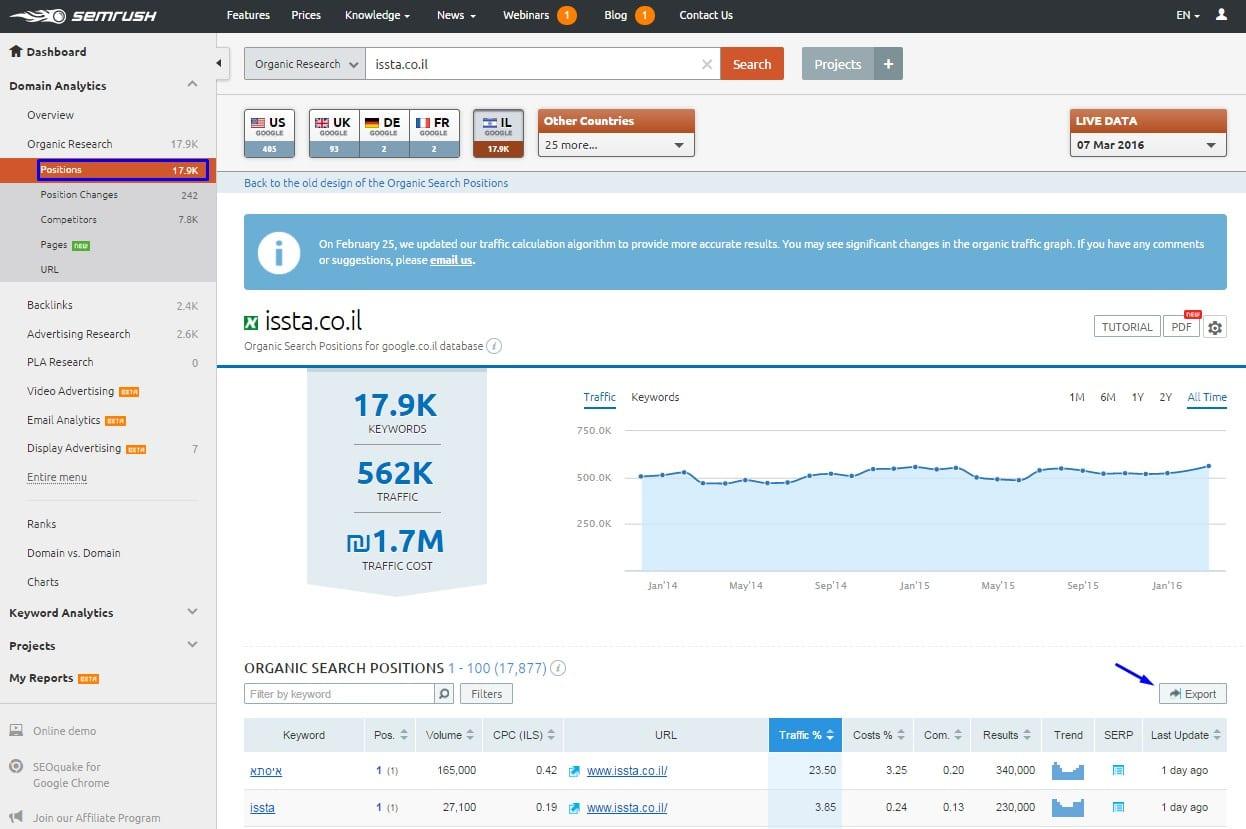
Task: Click the blue info notice icon
Action: (x=279, y=252)
